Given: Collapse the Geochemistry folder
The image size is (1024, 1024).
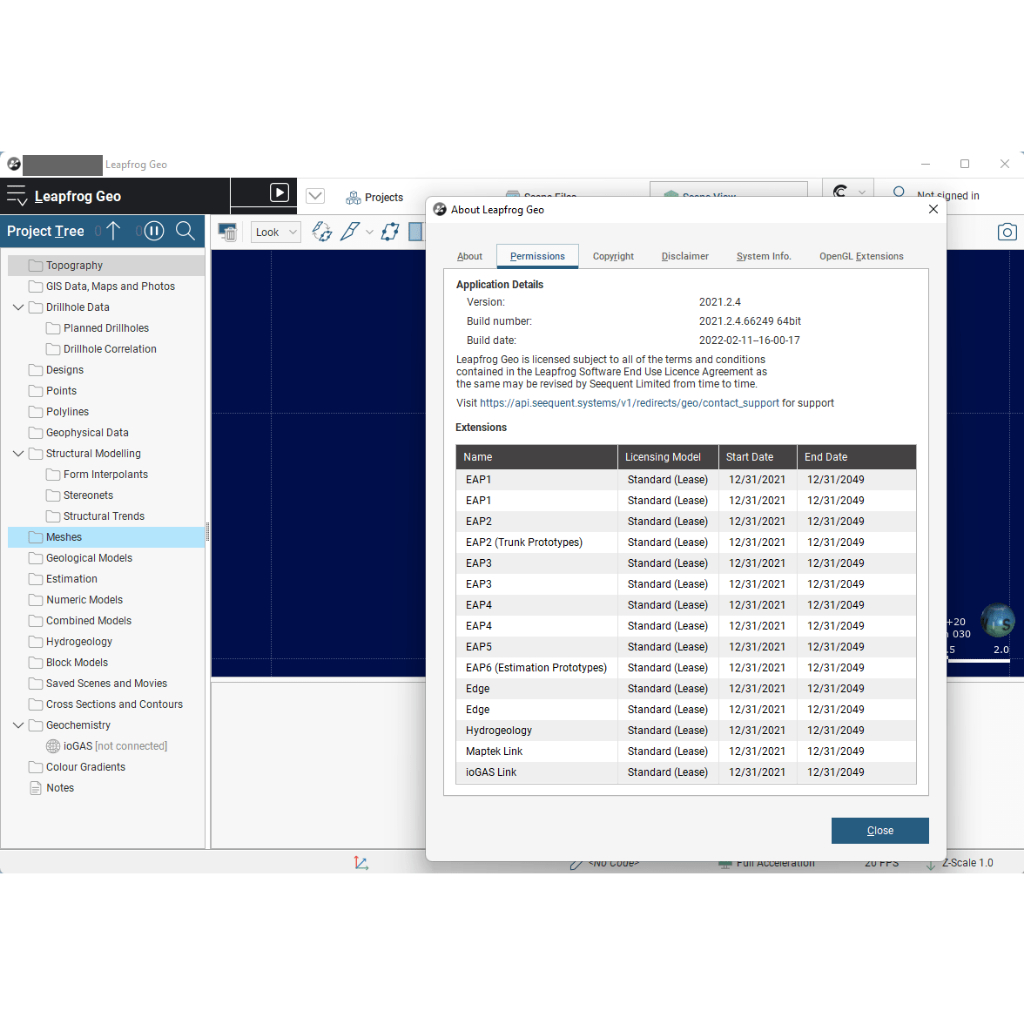Looking at the screenshot, I should click(18, 725).
